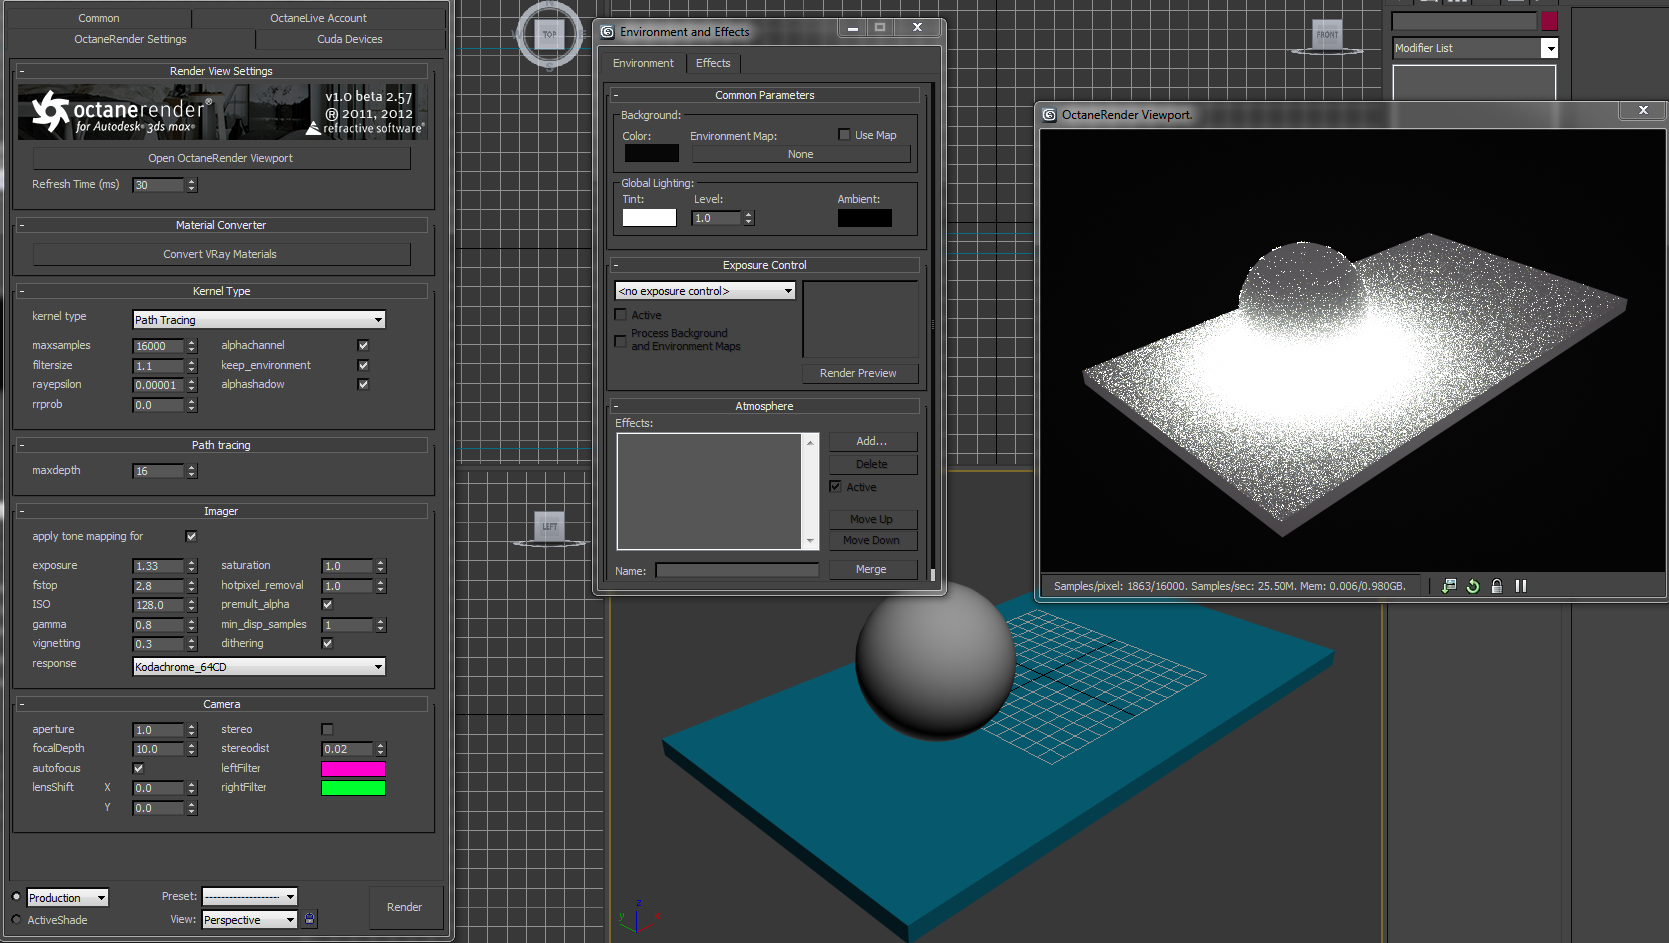
Task: Click the atmosphere effect Name field
Action: pyautogui.click(x=737, y=570)
